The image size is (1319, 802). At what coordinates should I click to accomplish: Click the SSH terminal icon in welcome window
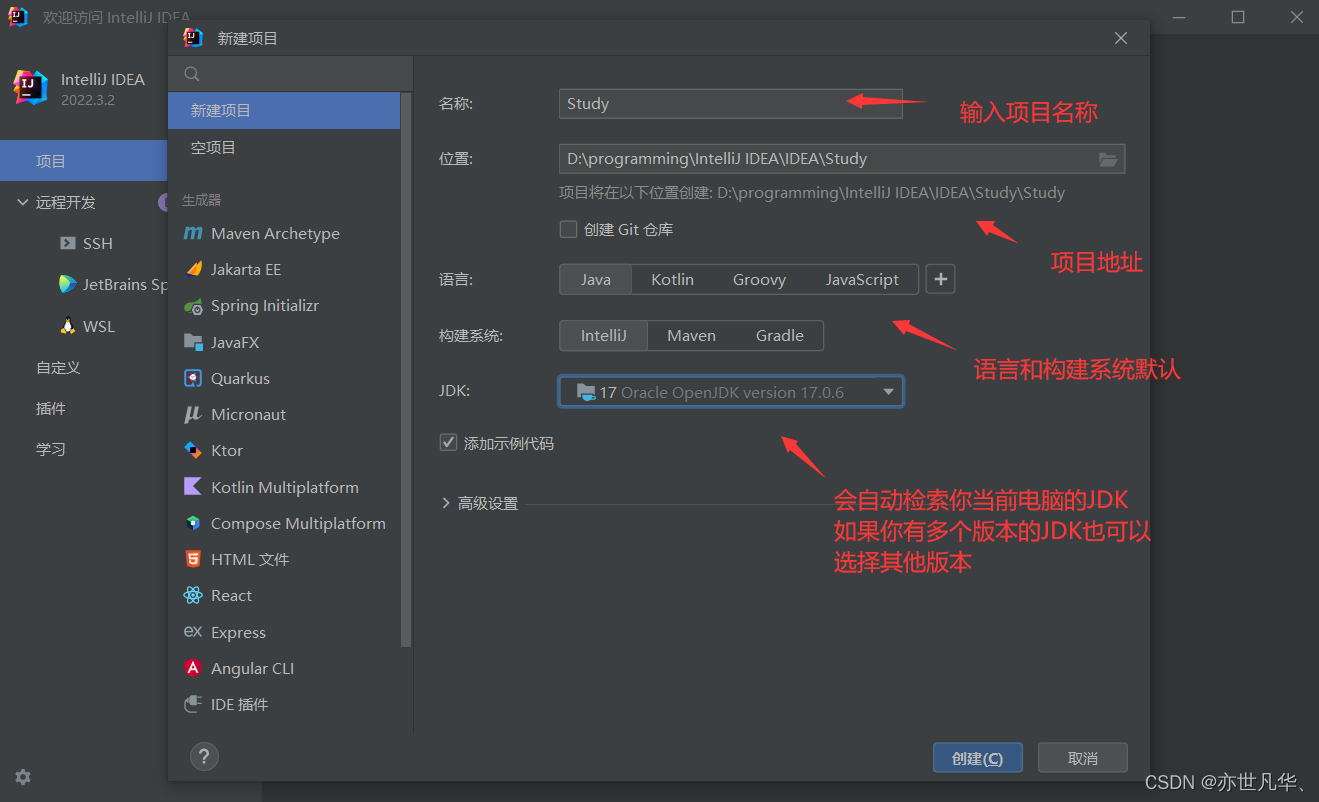point(67,243)
